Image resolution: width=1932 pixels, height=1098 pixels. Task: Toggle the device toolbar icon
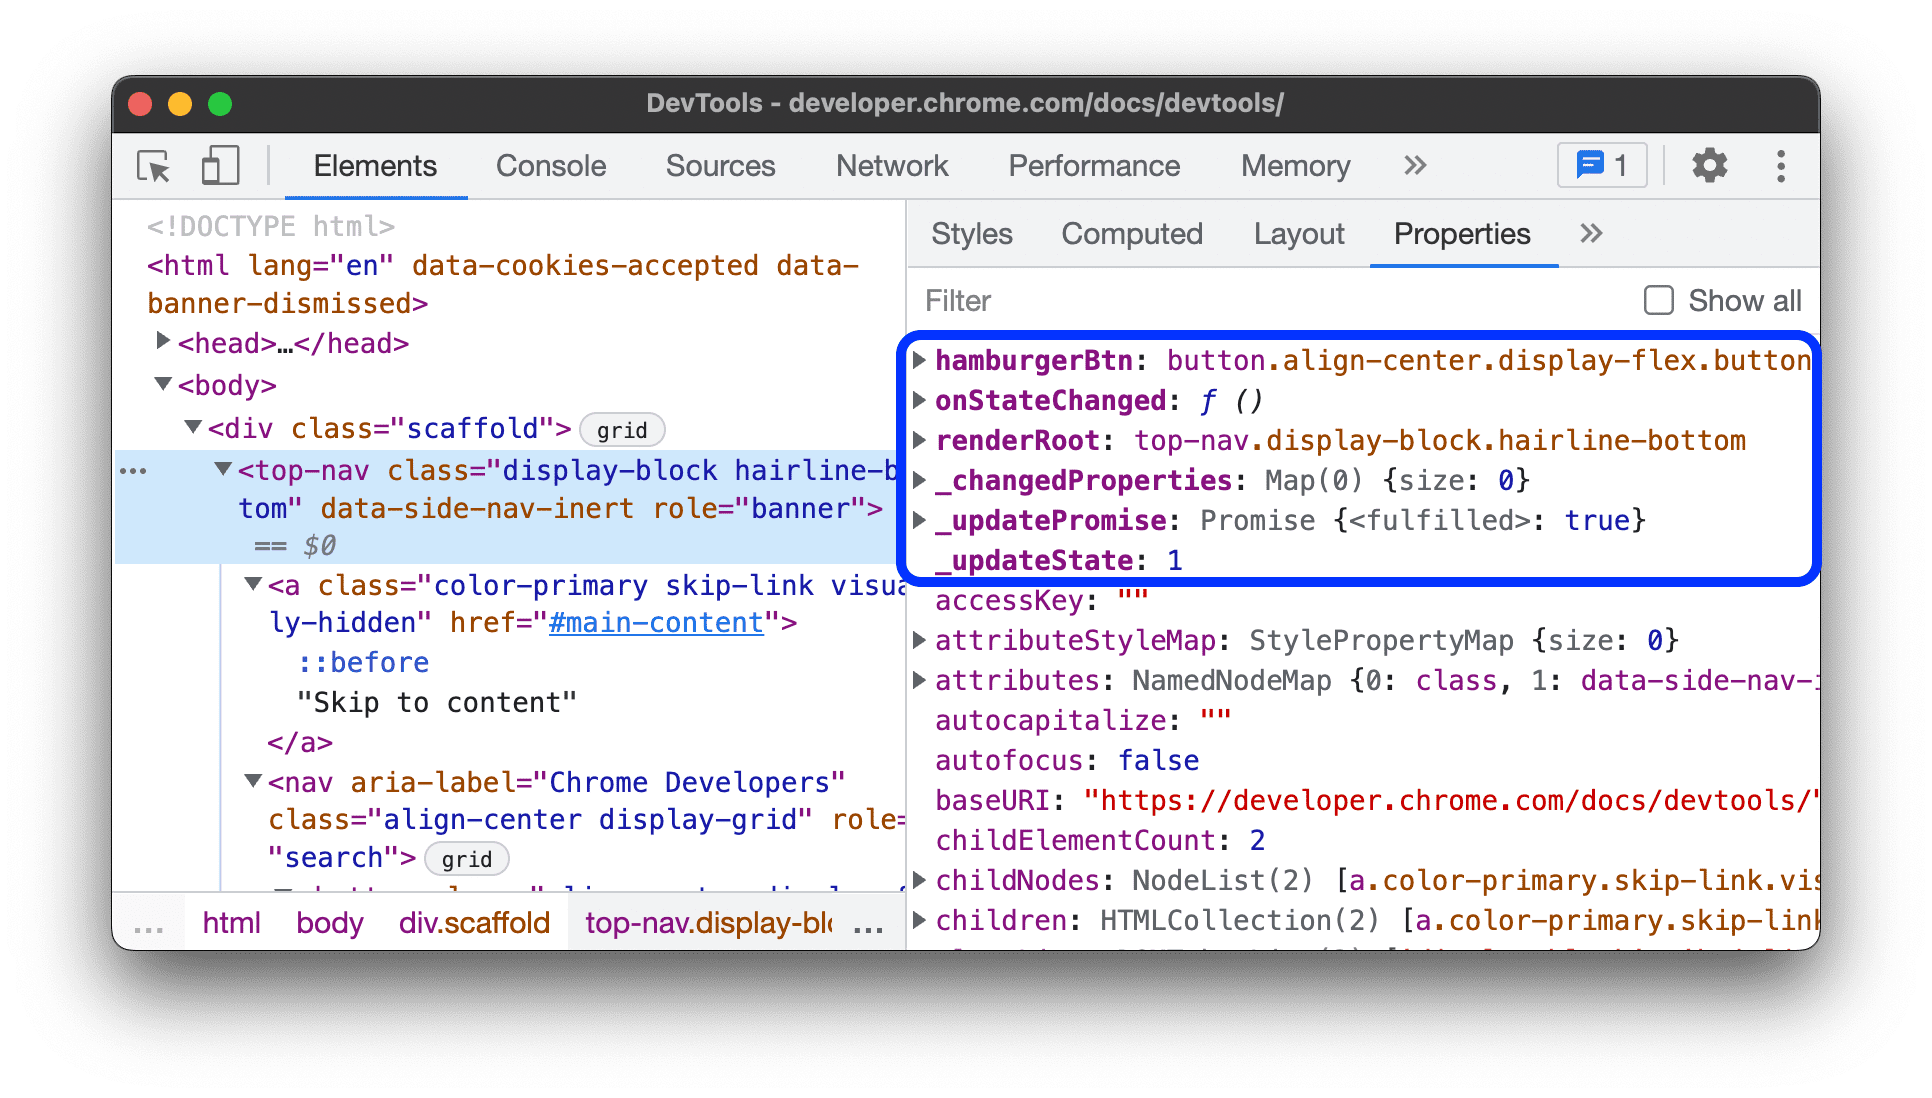pos(220,166)
